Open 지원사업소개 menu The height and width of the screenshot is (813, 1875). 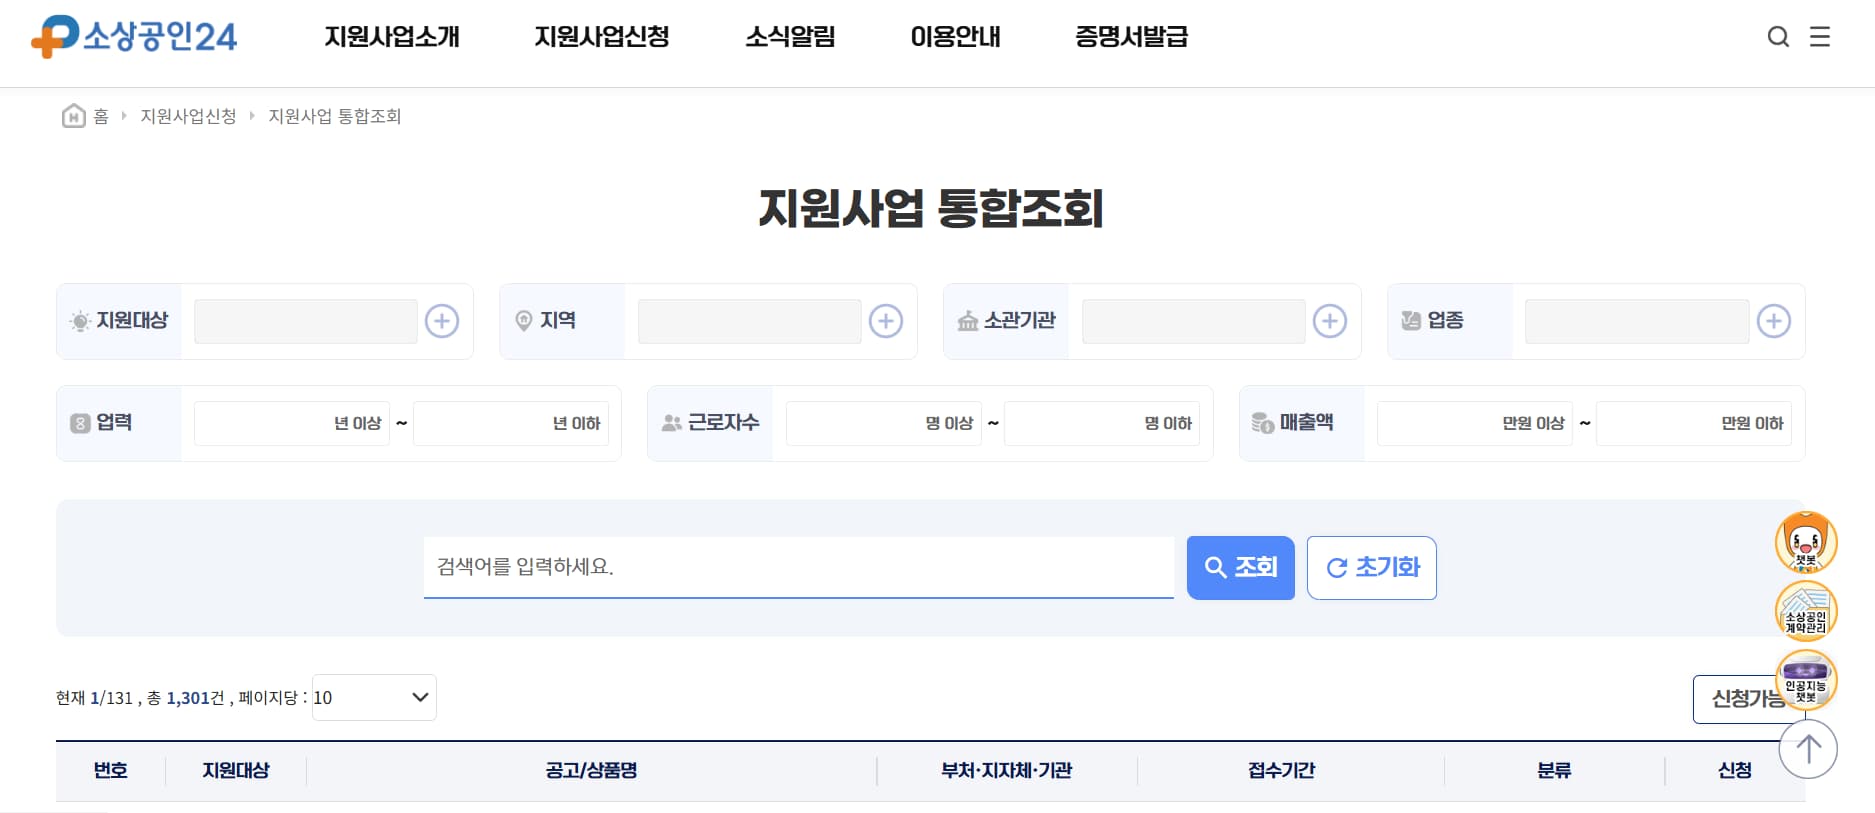tap(392, 37)
